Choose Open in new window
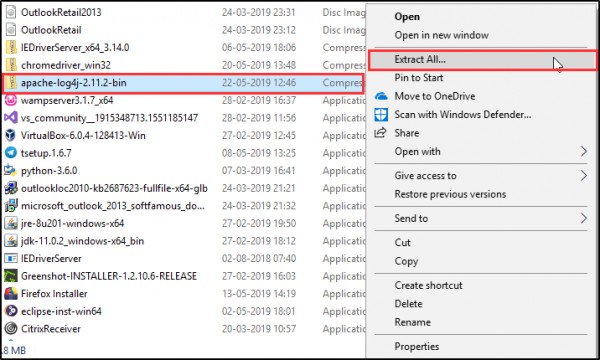The image size is (600, 360). (441, 35)
